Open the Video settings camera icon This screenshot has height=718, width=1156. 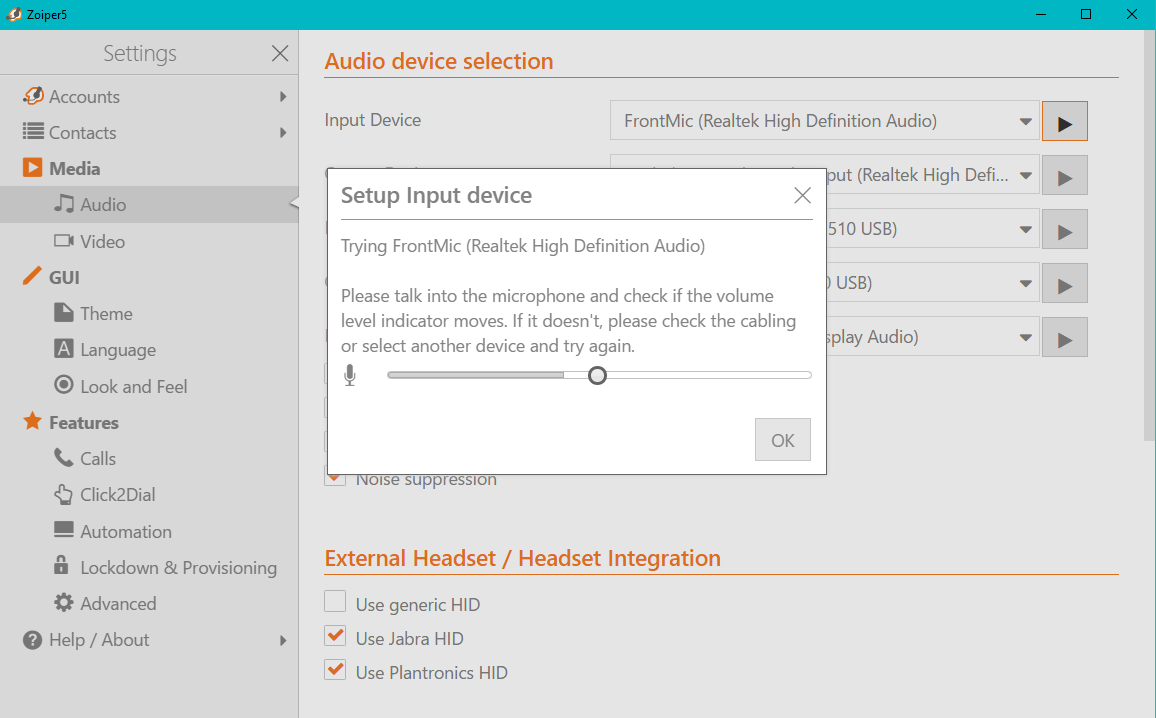coord(64,241)
